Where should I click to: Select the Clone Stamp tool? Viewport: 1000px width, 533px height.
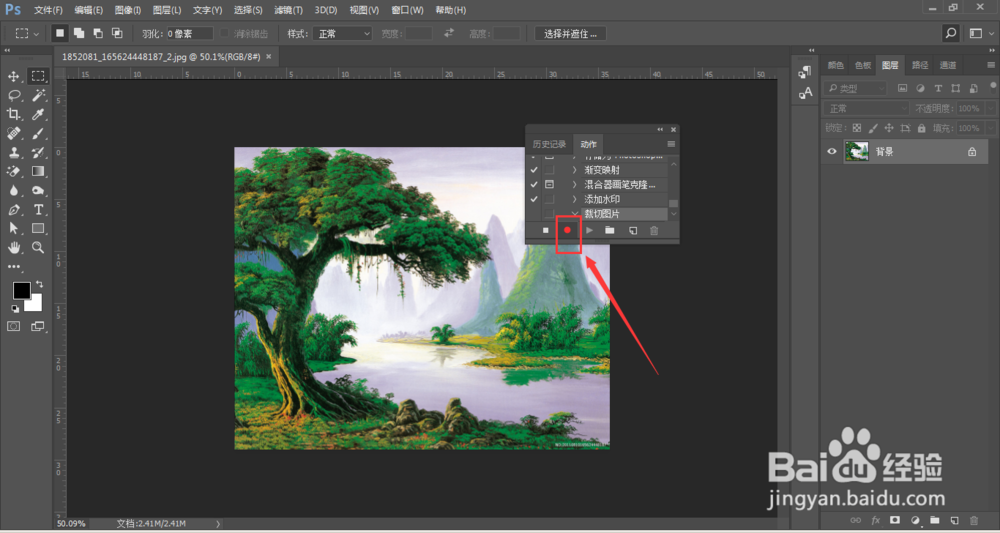point(13,152)
